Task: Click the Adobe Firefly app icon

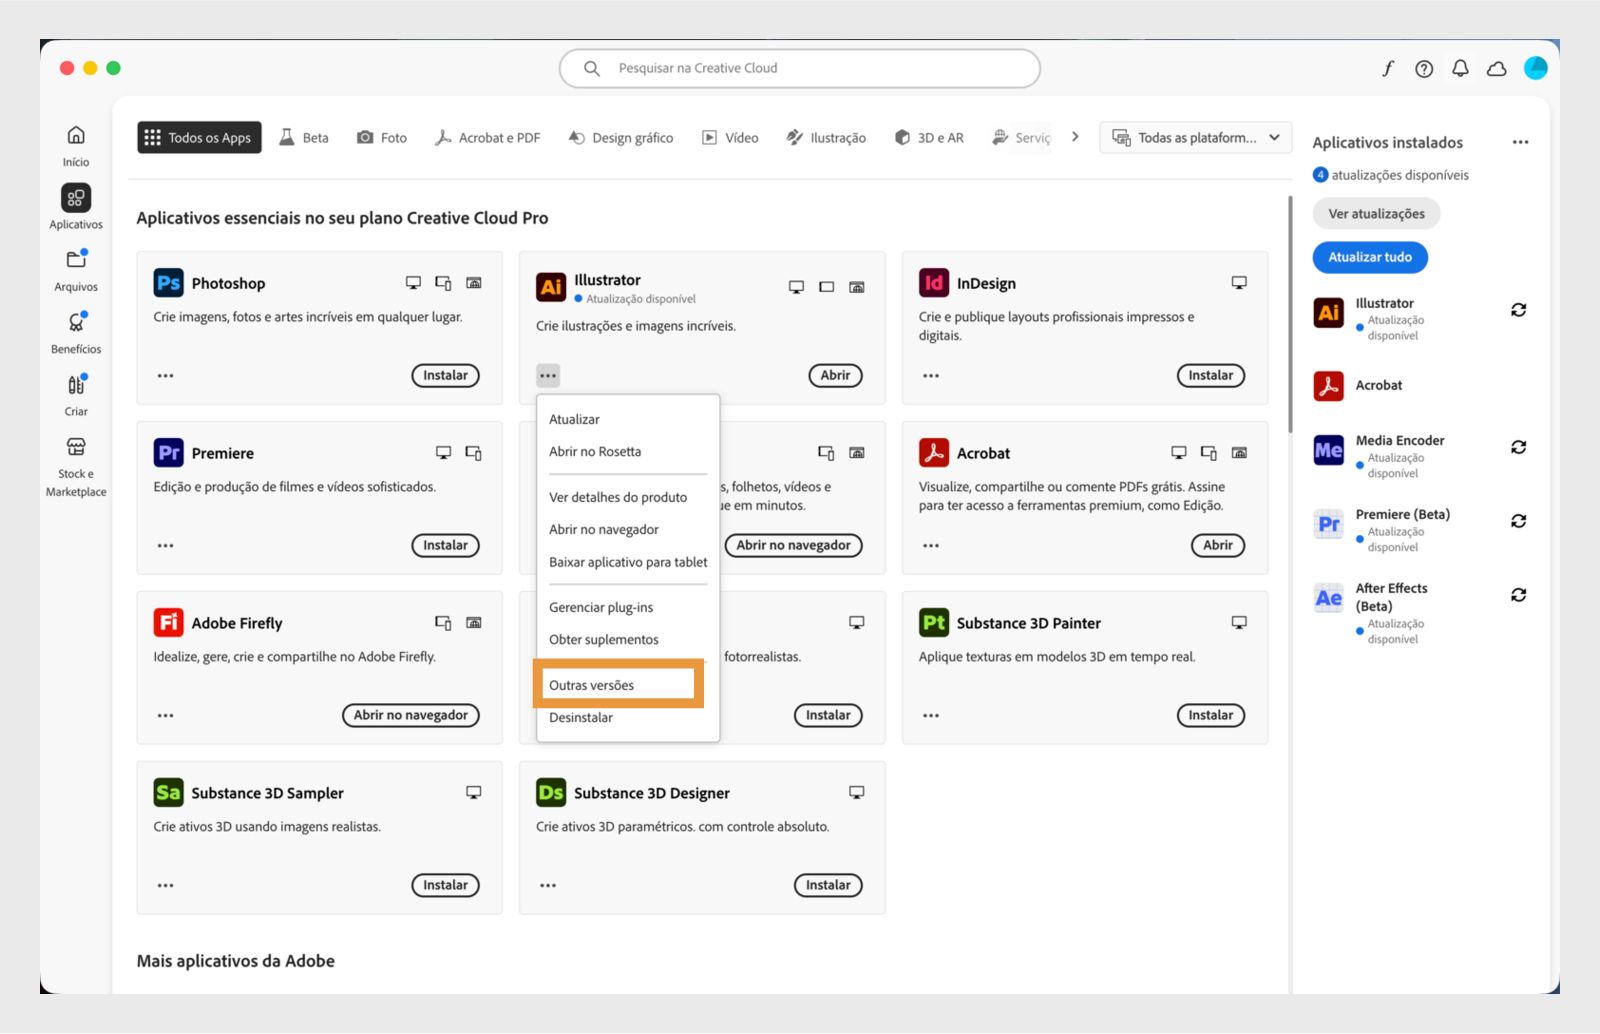Action: 168,623
